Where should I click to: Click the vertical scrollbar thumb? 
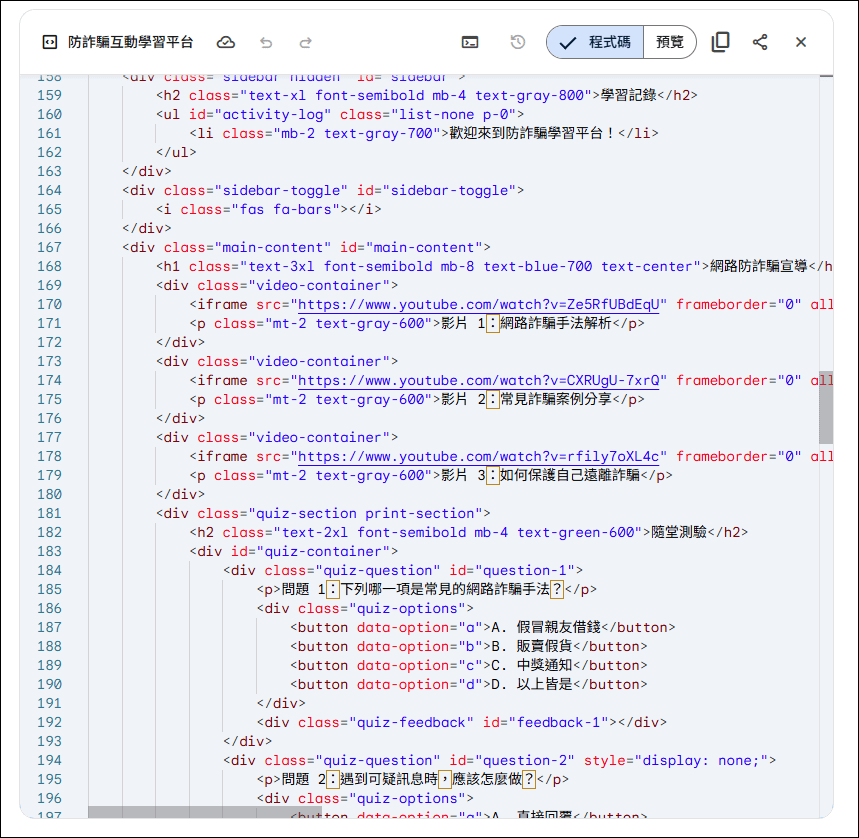pos(826,407)
